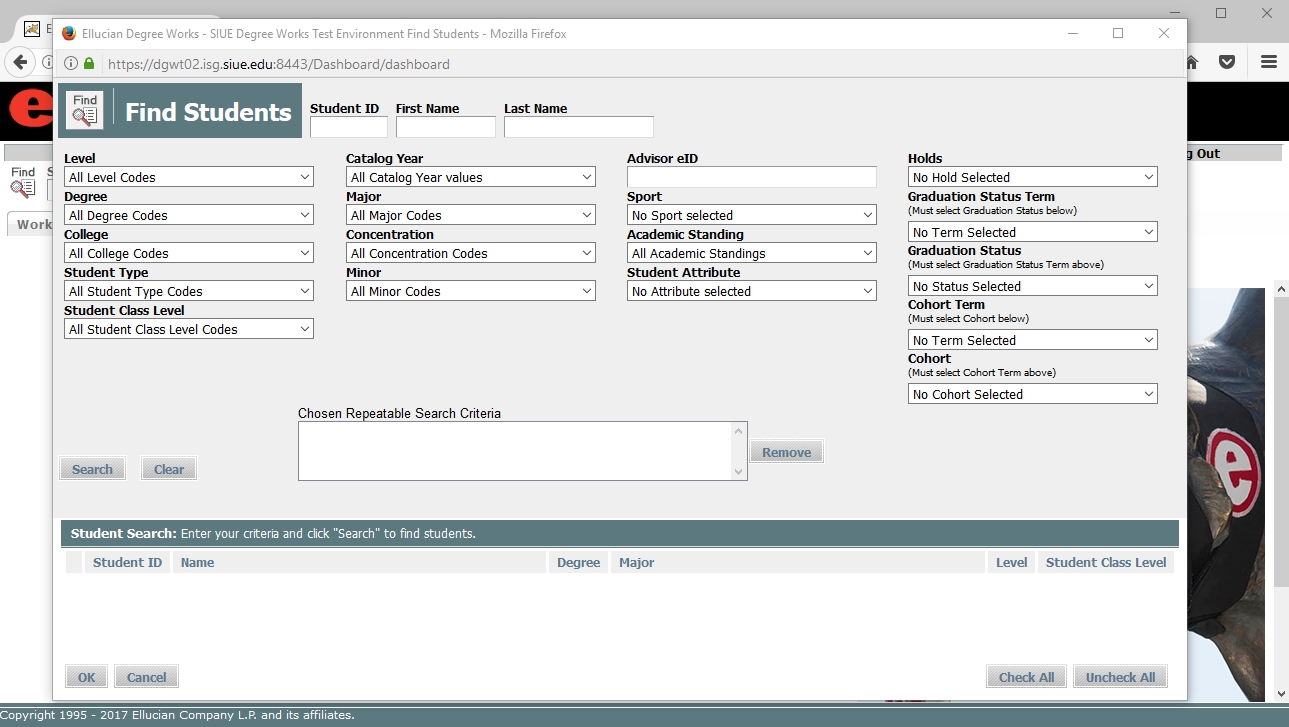The height and width of the screenshot is (727, 1289).
Task: Click the site information icon in address bar
Action: [x=71, y=64]
